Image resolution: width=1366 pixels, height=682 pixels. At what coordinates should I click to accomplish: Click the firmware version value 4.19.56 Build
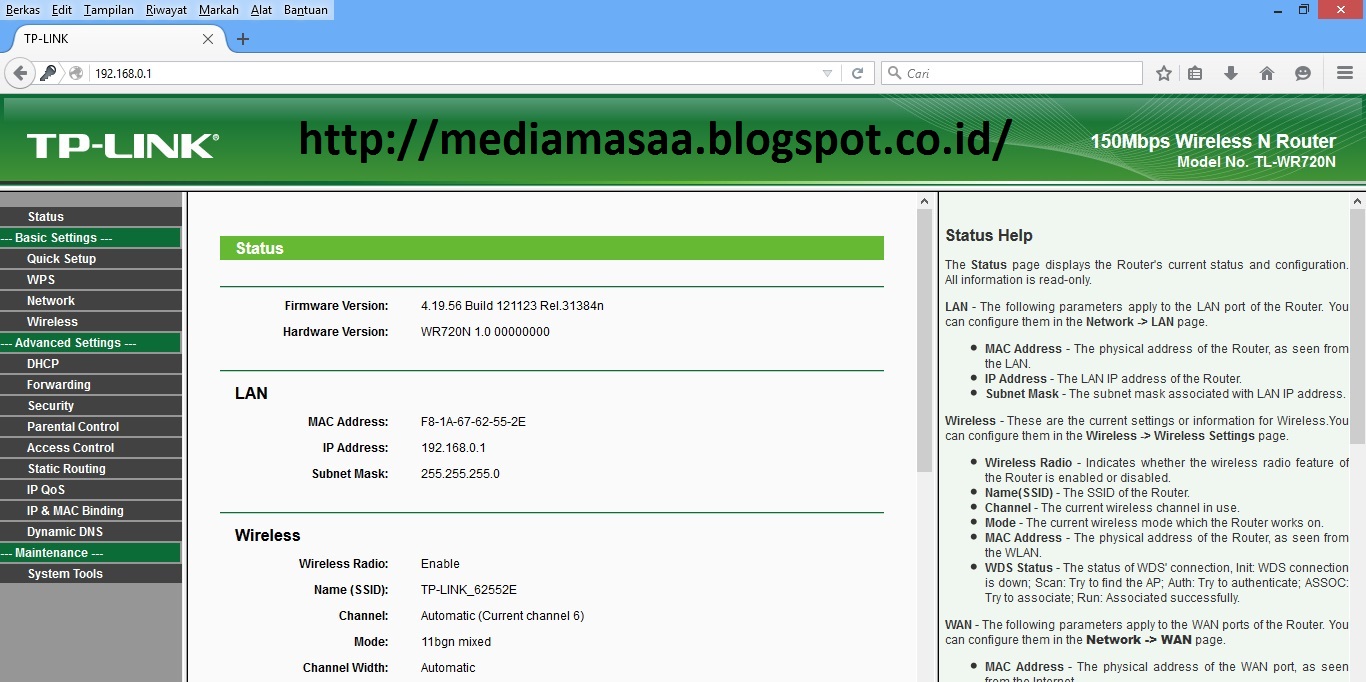(x=512, y=306)
